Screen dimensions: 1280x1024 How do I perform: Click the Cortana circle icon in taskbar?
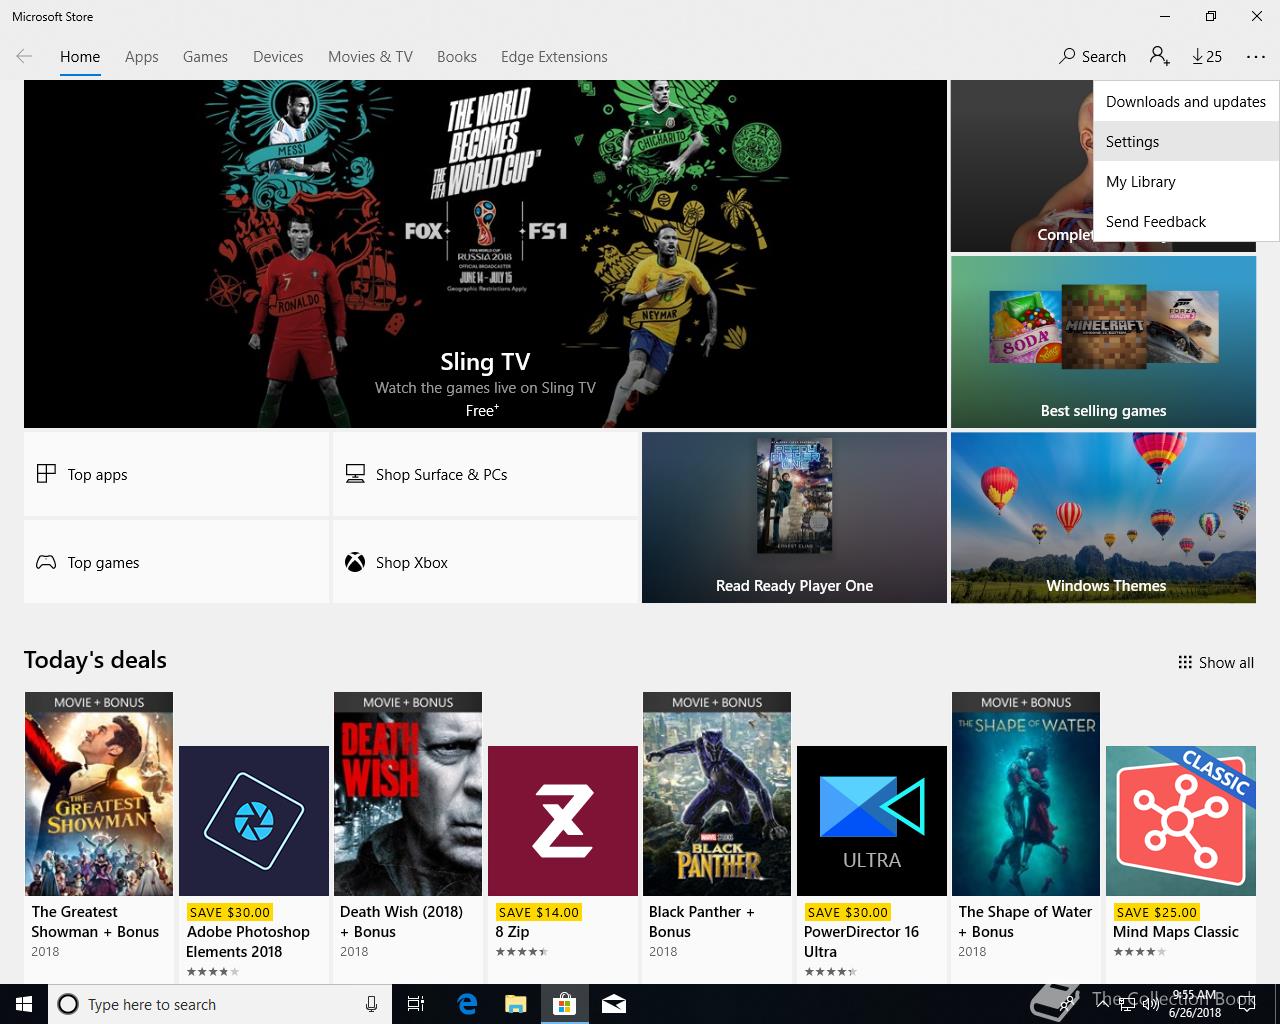[x=68, y=1004]
